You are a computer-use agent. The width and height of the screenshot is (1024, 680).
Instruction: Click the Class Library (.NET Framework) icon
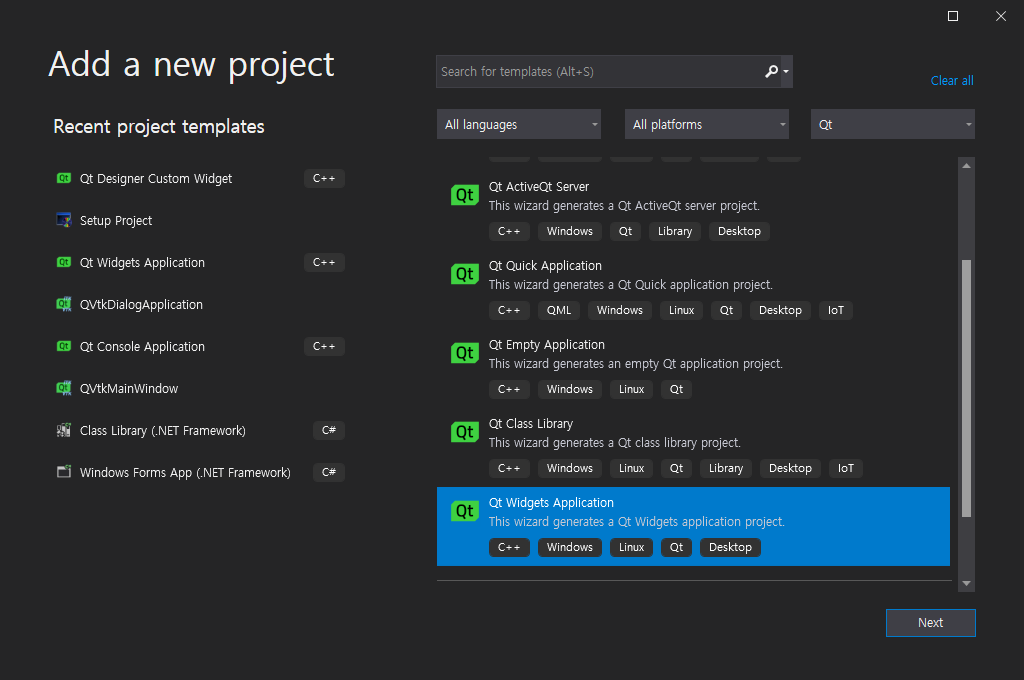tap(63, 430)
